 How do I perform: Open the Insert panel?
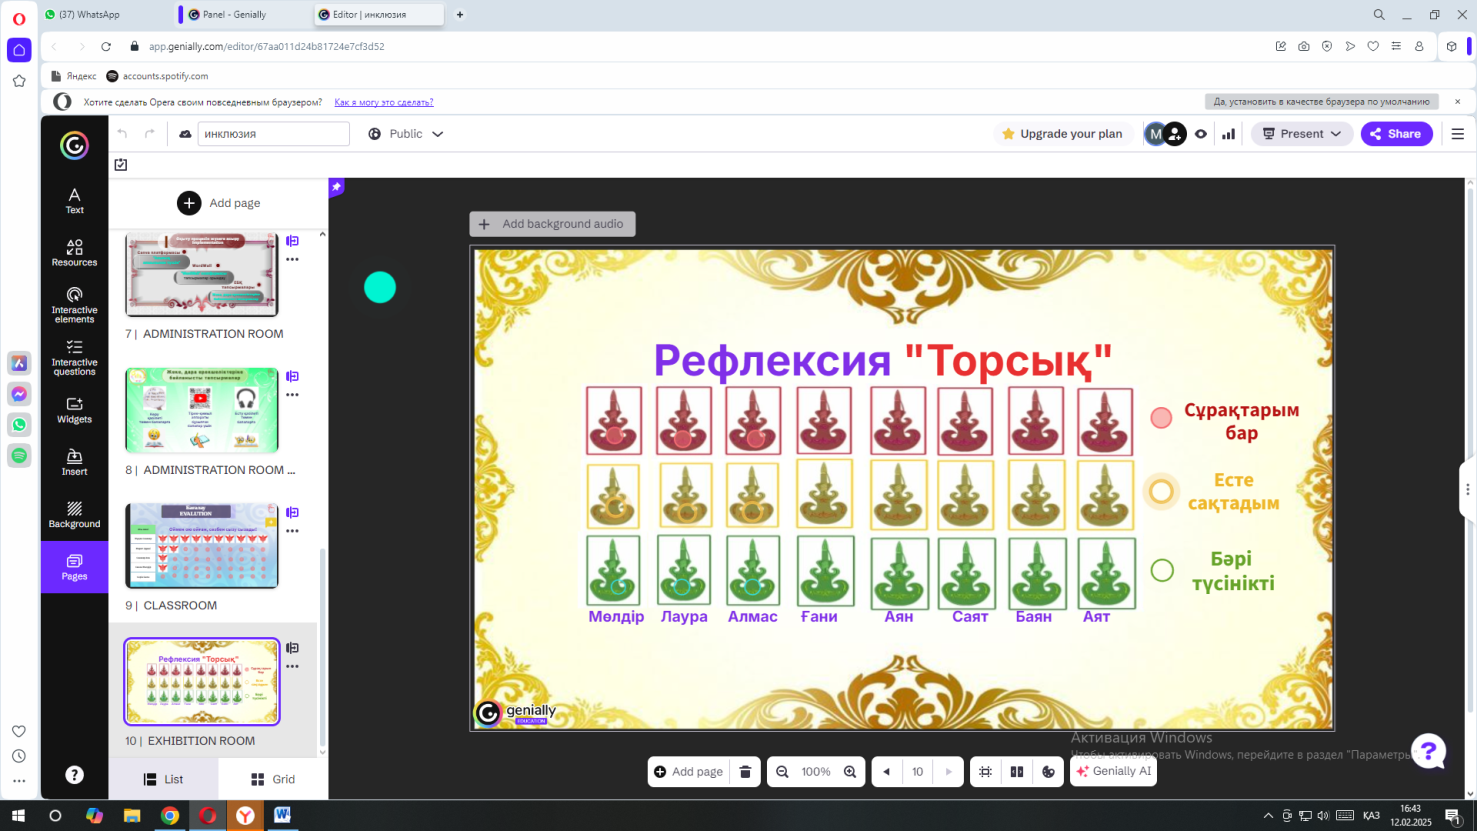[74, 462]
